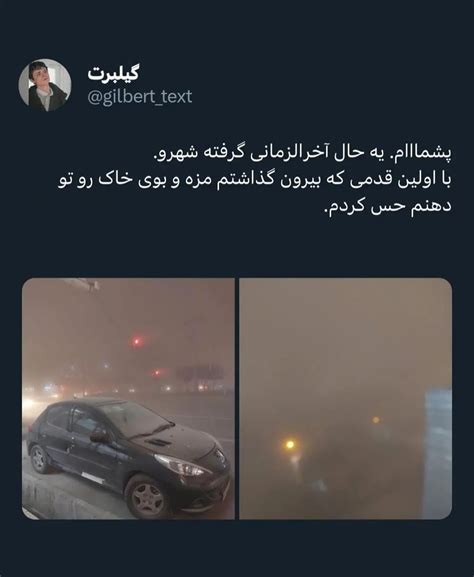Click the car's front wheel
This screenshot has width=474, height=577.
(x=148, y=499)
